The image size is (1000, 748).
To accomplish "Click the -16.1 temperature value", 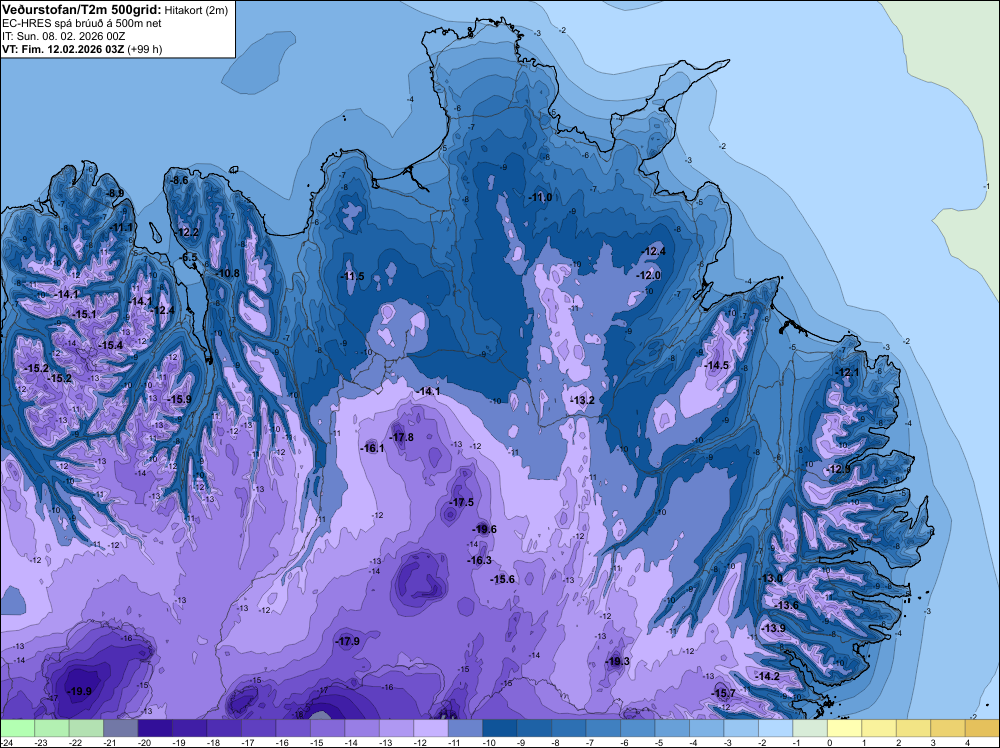I will click(372, 448).
